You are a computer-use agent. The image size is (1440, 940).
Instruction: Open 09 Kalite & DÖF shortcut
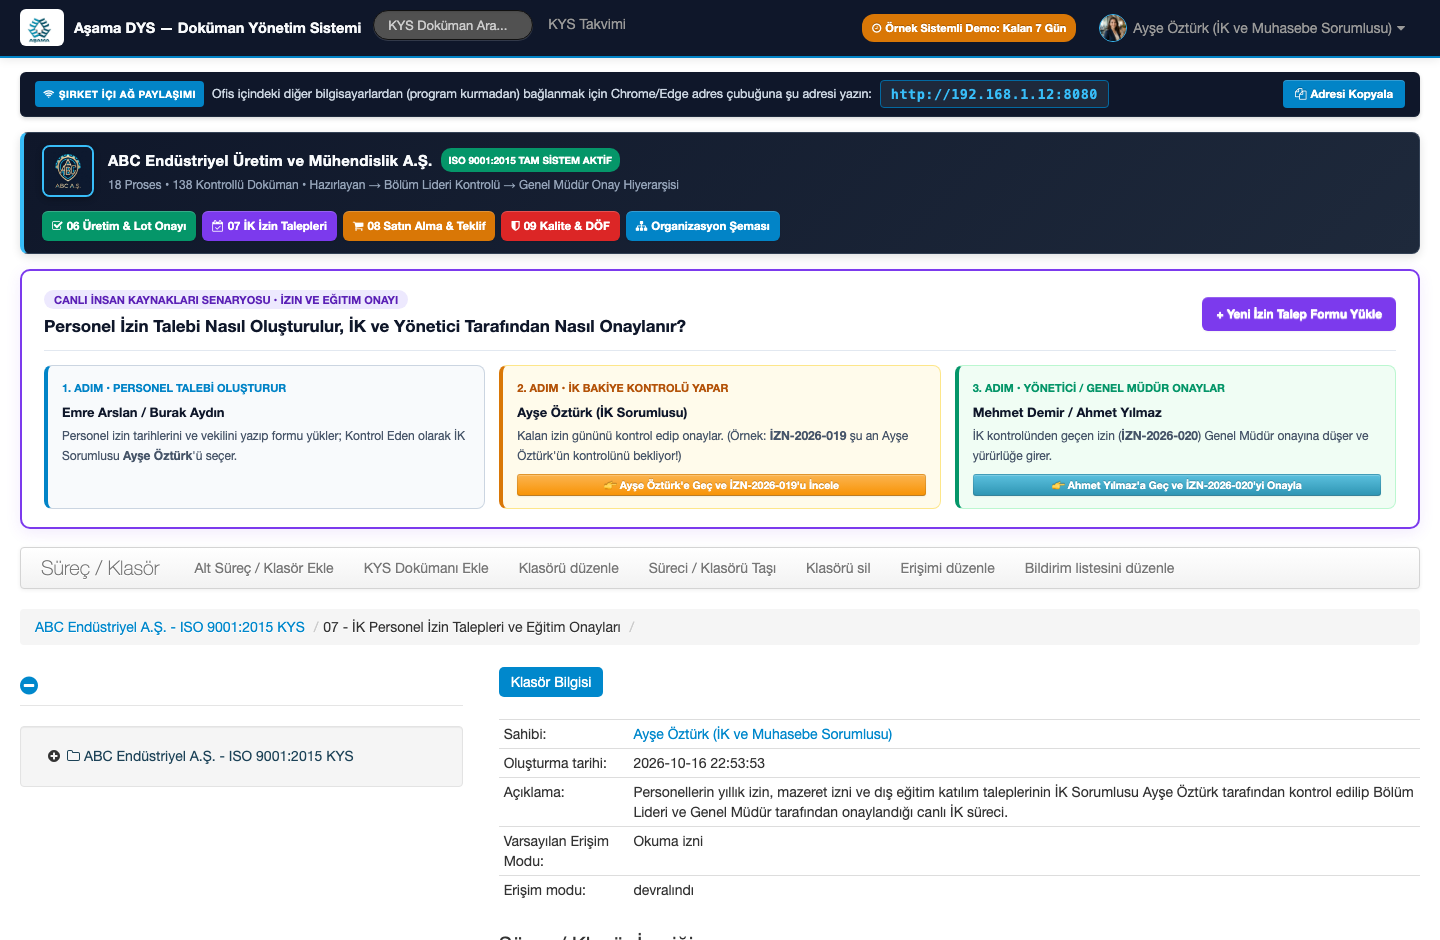tap(560, 226)
